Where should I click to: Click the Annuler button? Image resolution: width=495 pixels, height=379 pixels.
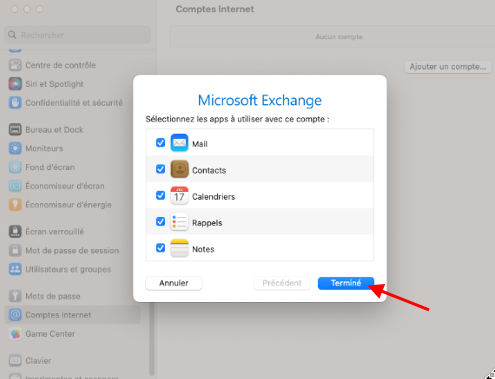point(174,283)
